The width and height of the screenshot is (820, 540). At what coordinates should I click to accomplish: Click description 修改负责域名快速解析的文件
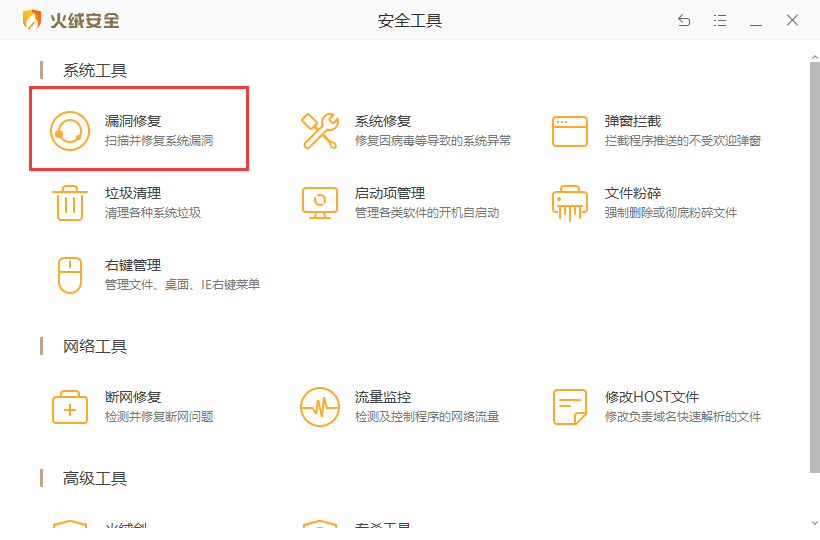pos(683,417)
